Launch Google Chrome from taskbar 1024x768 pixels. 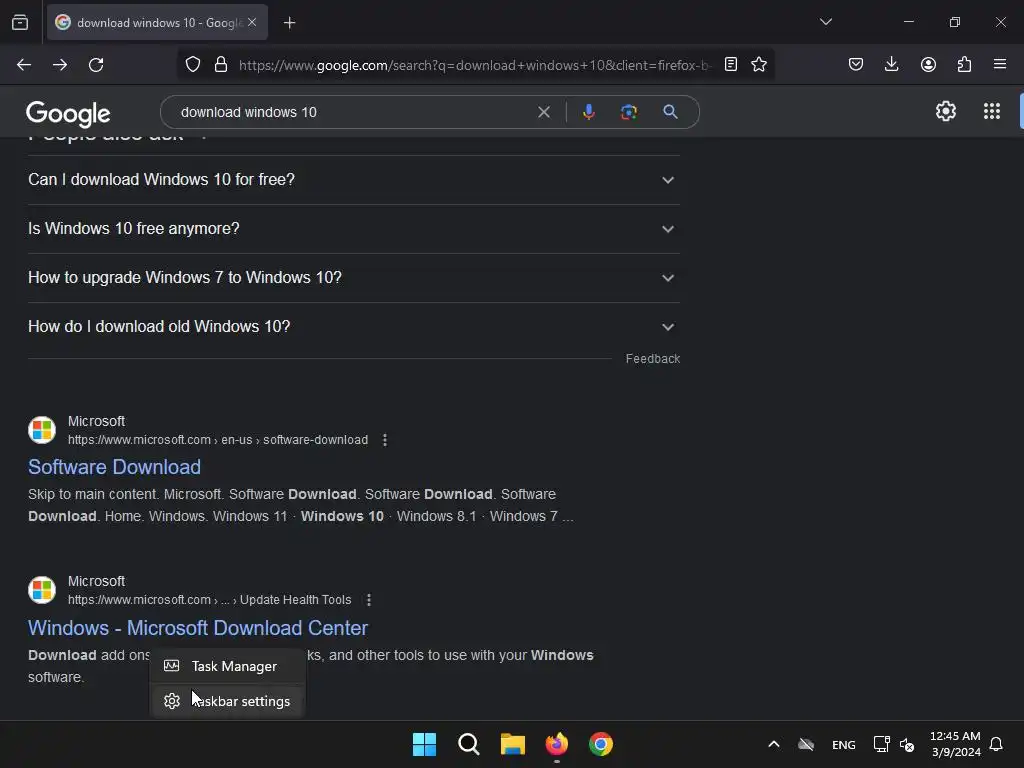[x=601, y=744]
